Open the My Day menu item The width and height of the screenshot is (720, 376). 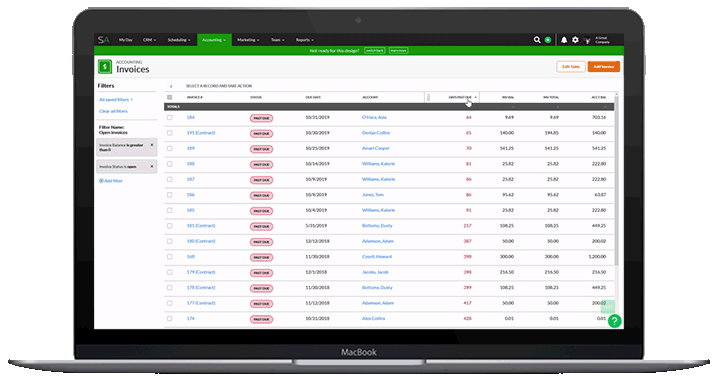coord(125,40)
